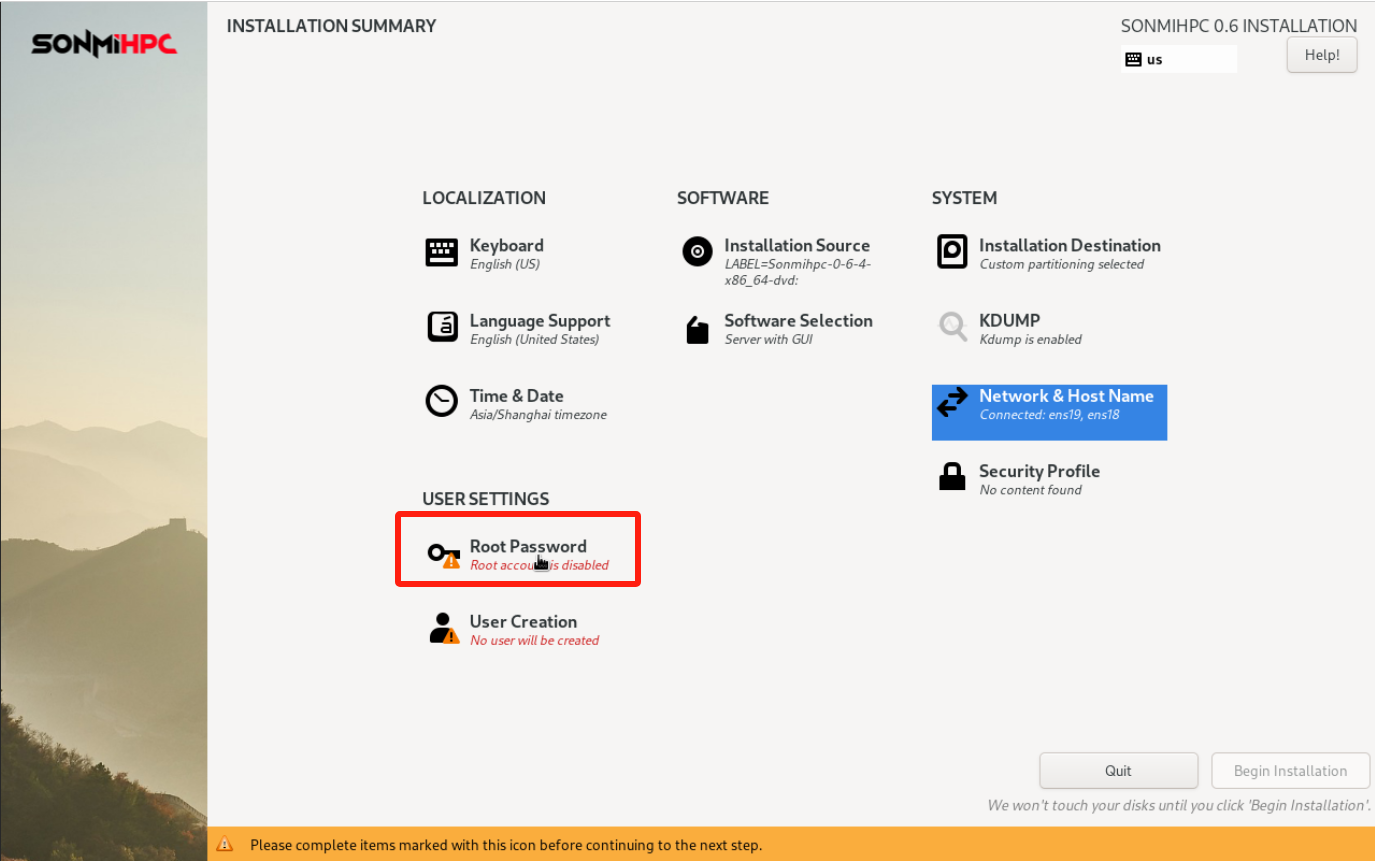Open the Language Support icon

[441, 327]
